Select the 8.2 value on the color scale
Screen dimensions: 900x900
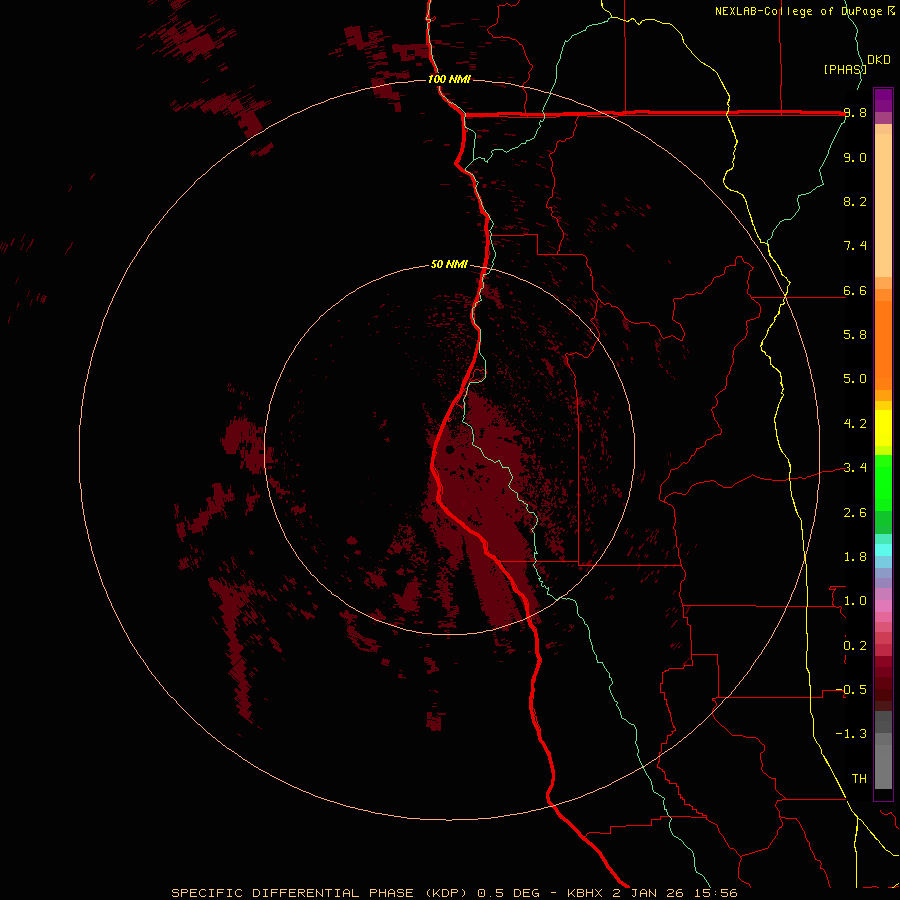pyautogui.click(x=855, y=201)
